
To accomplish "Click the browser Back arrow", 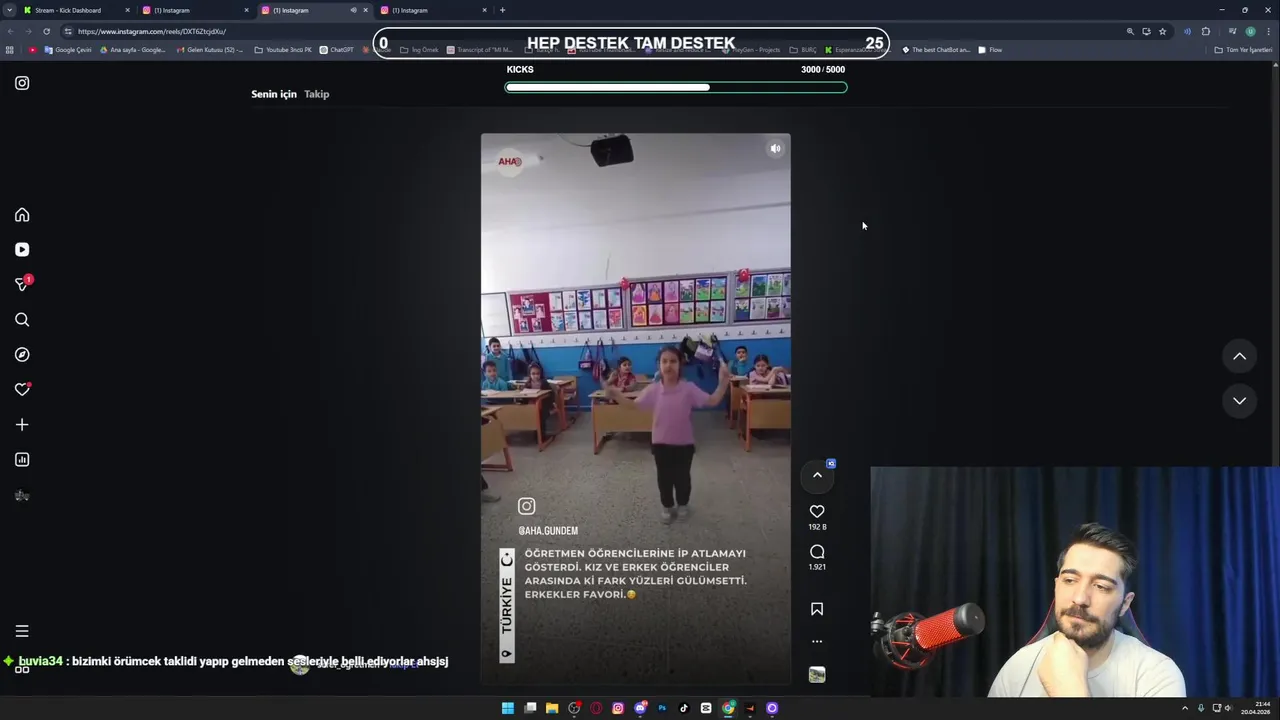I will pyautogui.click(x=11, y=31).
